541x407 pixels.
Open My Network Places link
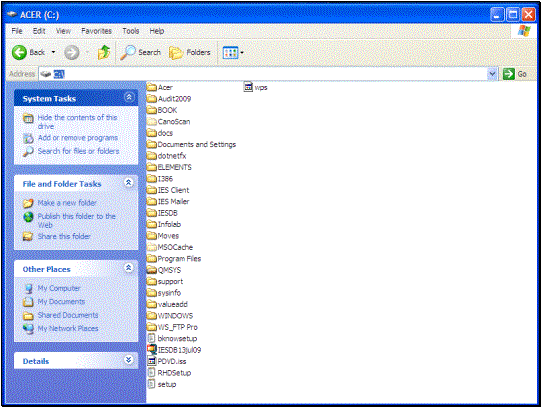(x=68, y=328)
